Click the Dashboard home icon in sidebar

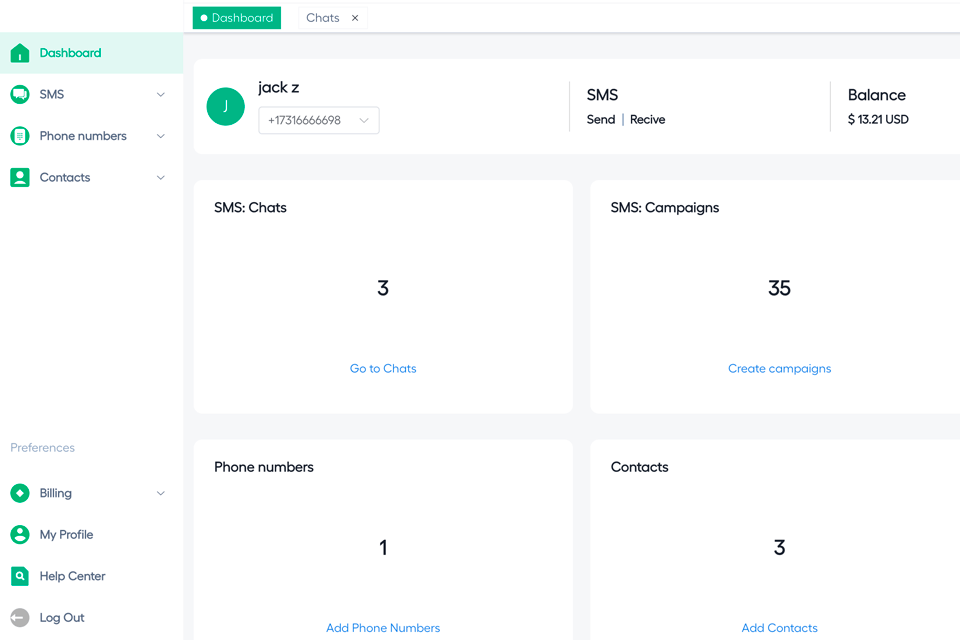tap(20, 53)
